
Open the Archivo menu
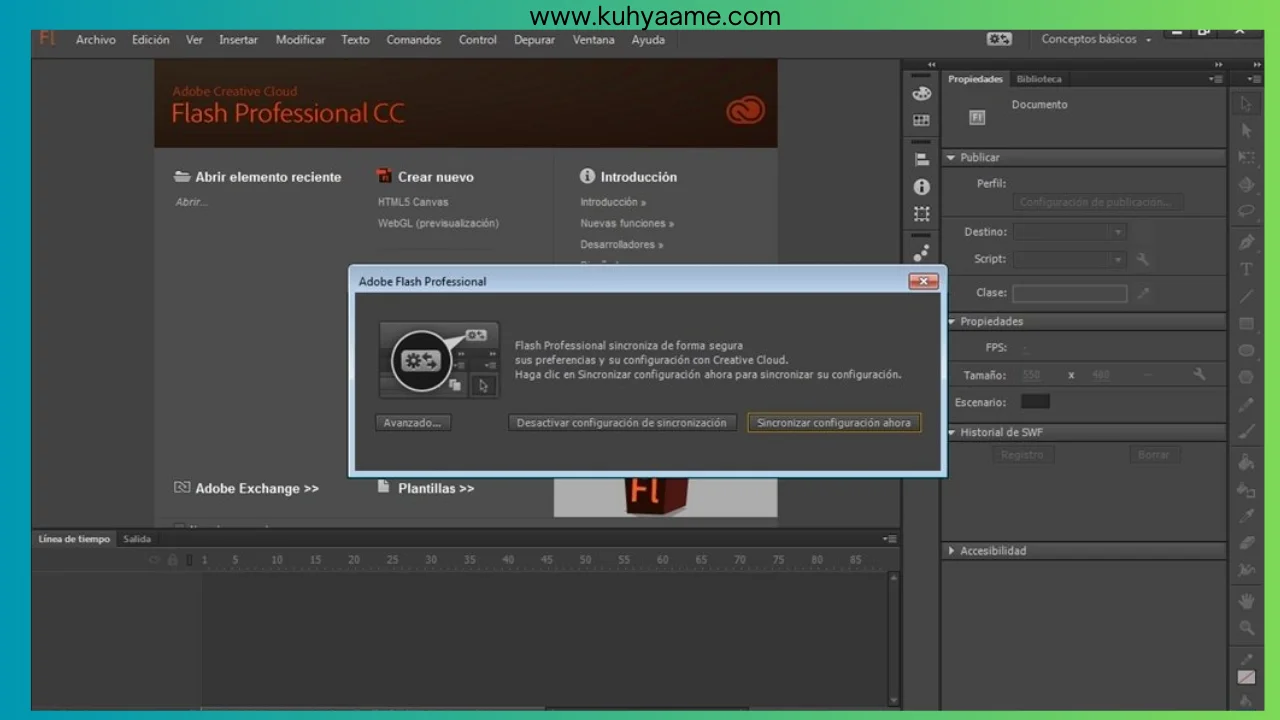96,40
